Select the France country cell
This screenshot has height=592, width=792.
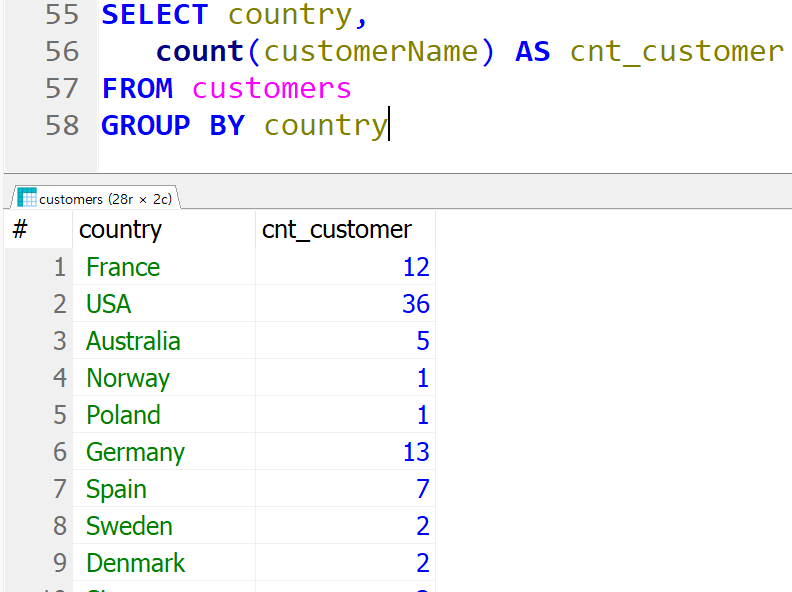pos(164,267)
